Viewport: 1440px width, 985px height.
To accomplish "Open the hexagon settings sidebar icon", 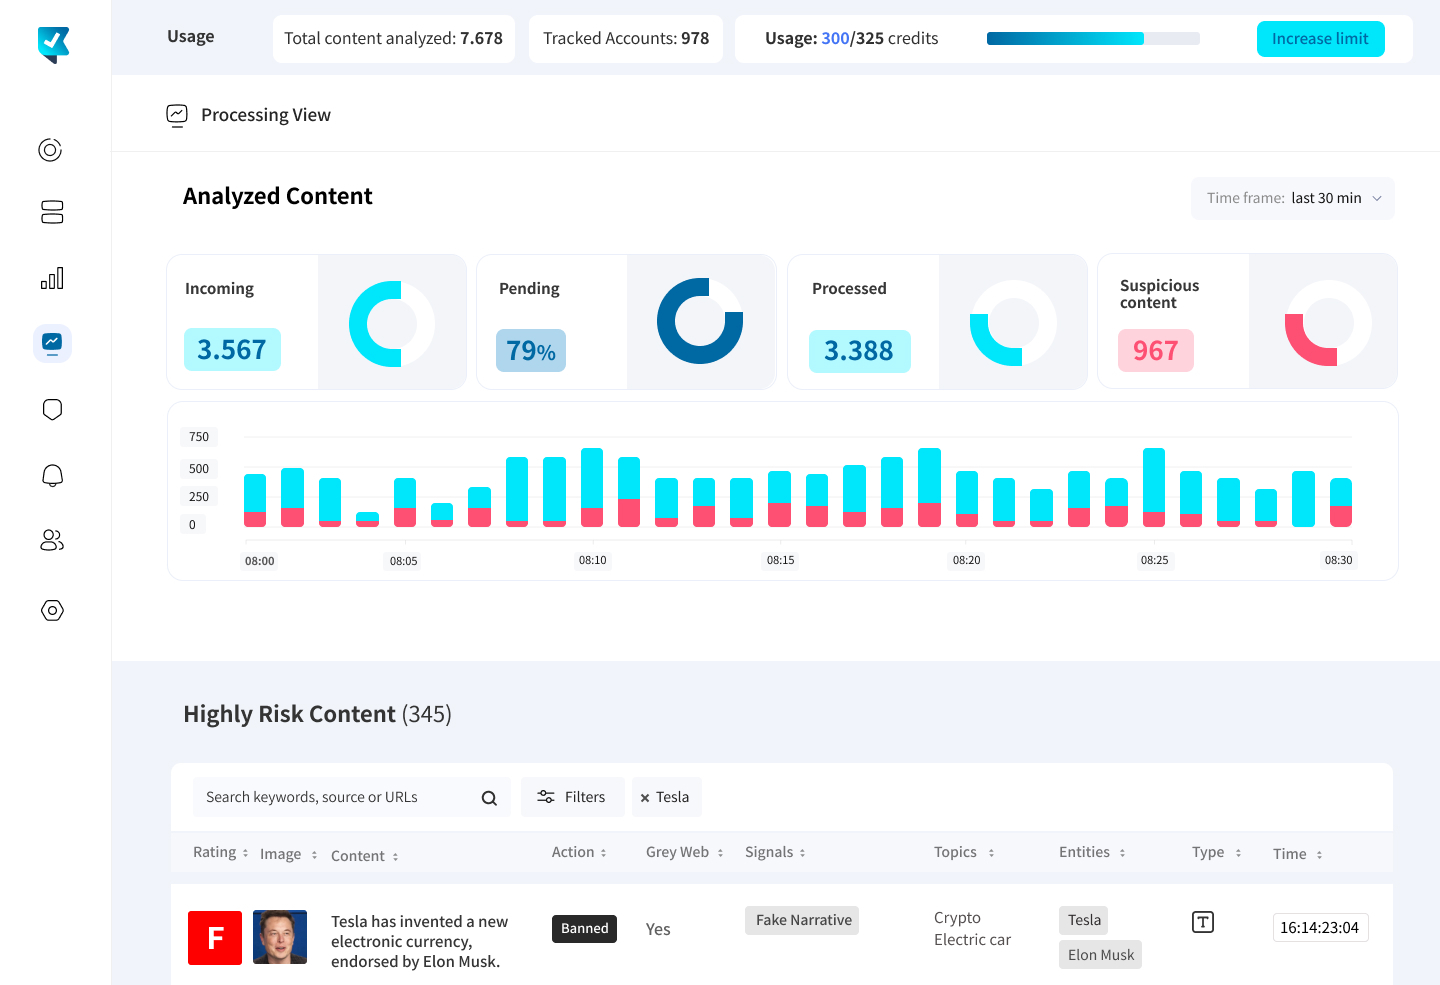I will pos(52,610).
